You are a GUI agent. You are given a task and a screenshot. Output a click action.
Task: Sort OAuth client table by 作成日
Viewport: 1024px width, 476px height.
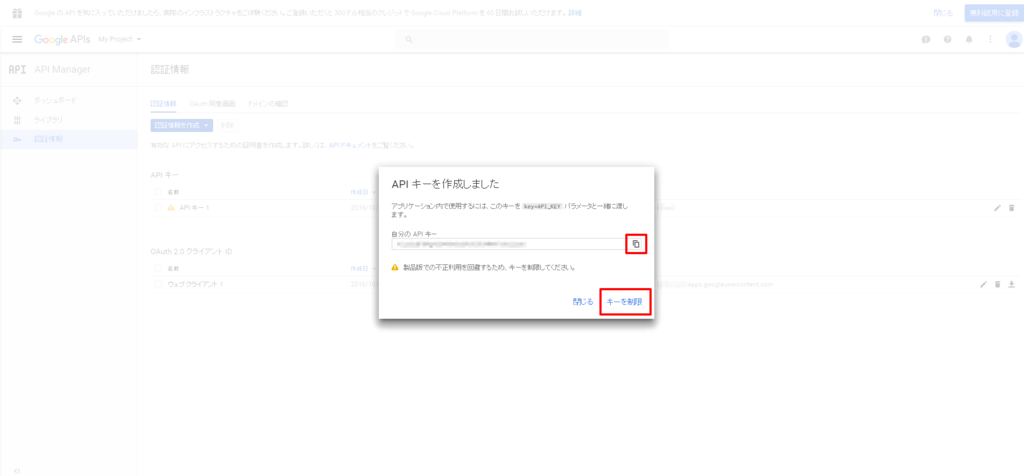pos(363,268)
